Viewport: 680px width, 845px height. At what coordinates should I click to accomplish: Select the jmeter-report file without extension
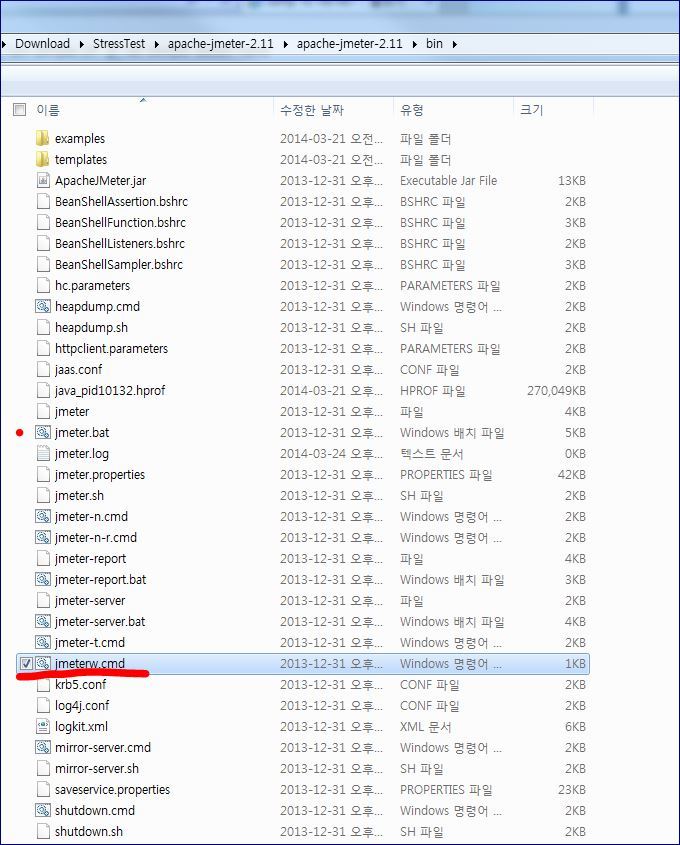(91, 559)
